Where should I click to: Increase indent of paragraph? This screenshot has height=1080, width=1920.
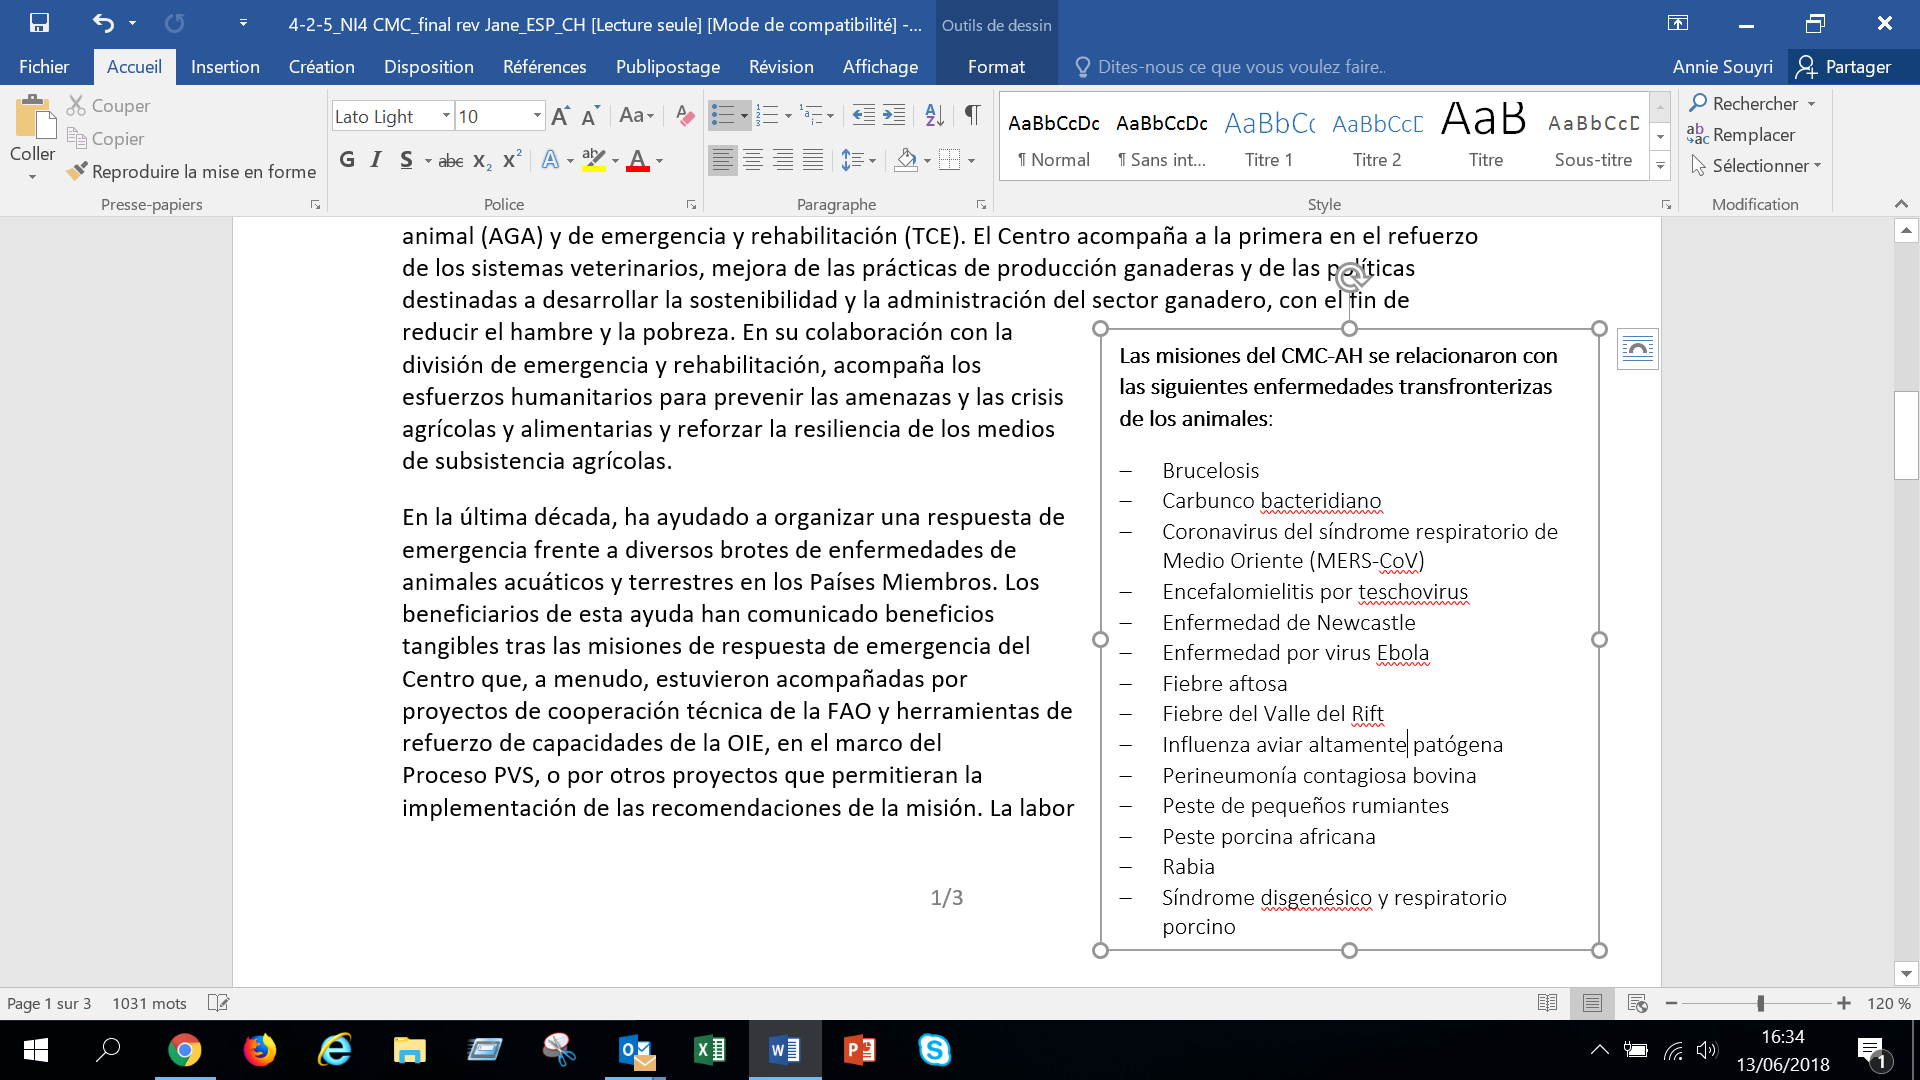(894, 115)
